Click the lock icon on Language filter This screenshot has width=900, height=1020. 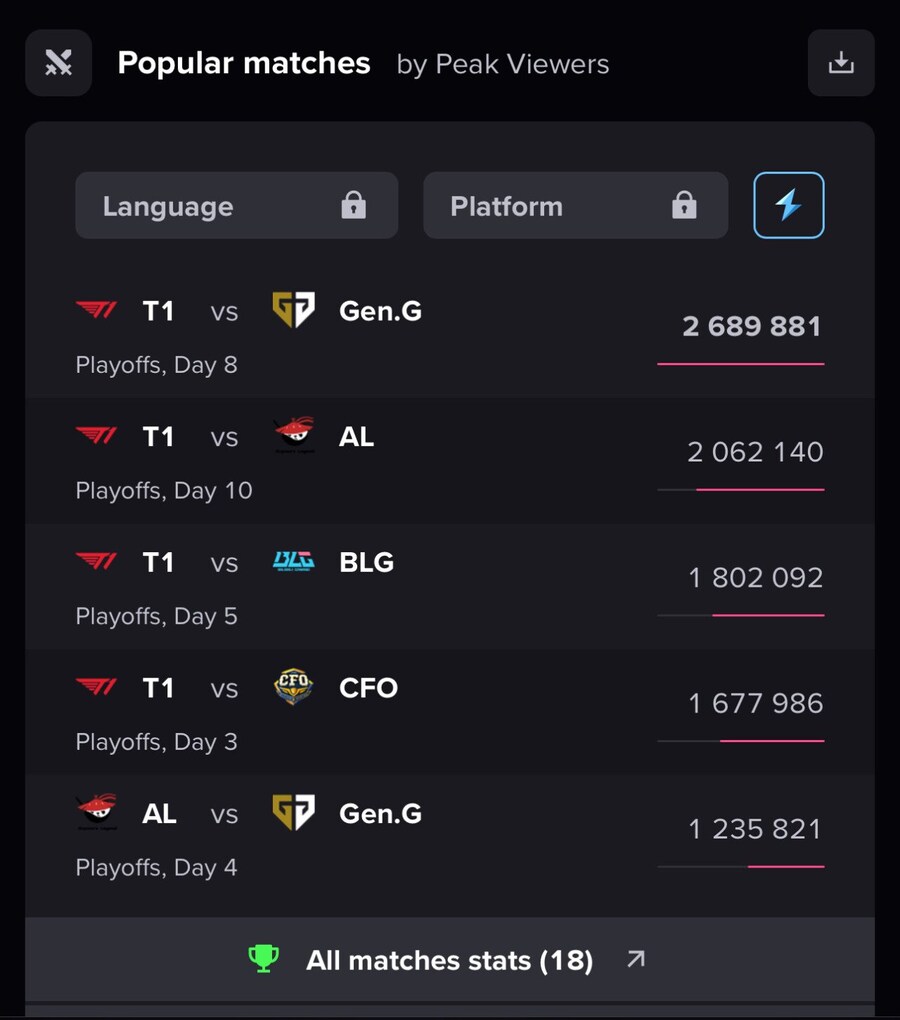354,205
